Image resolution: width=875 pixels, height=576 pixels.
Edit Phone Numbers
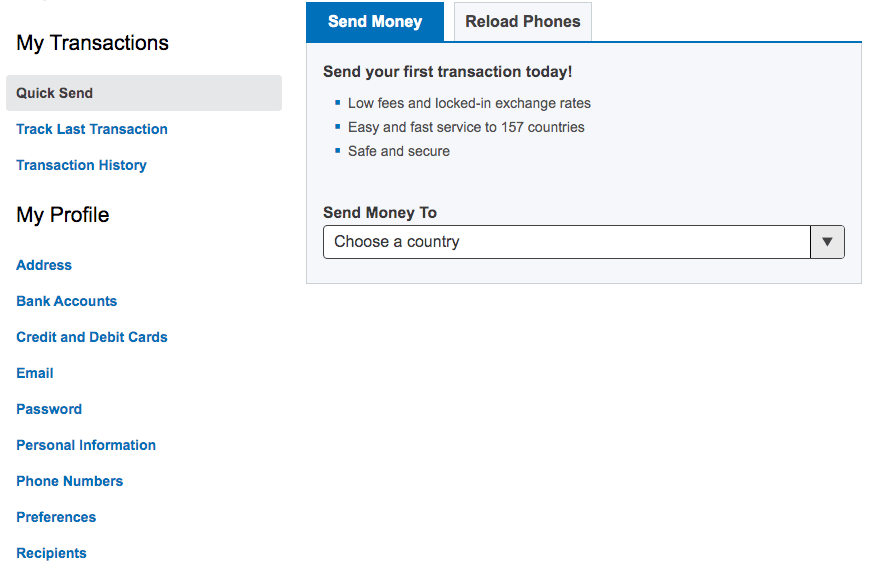70,481
